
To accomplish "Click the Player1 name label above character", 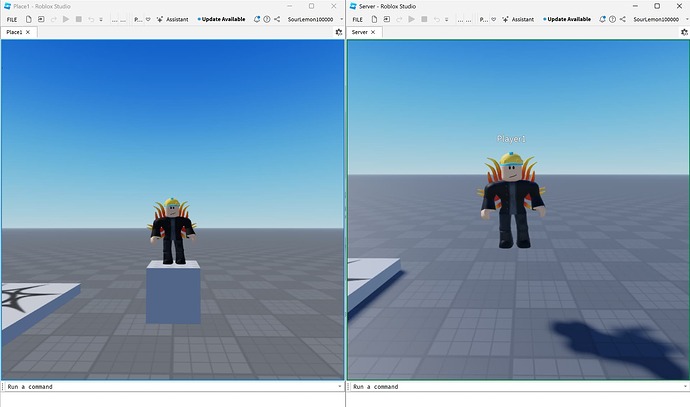I will coord(511,139).
